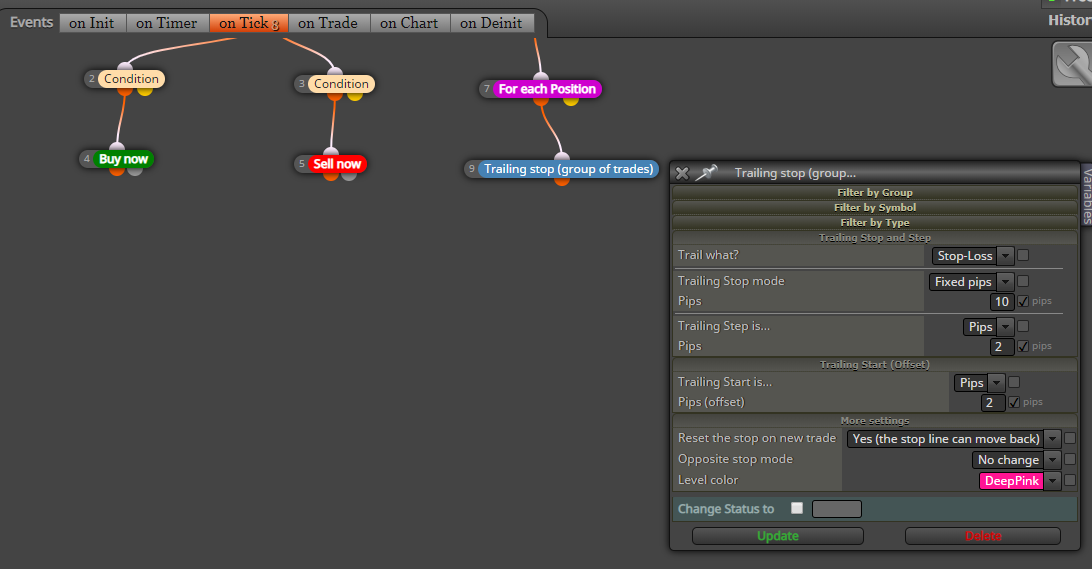The width and height of the screenshot is (1092, 569).
Task: Enable the Change Status to checkbox
Action: click(797, 508)
